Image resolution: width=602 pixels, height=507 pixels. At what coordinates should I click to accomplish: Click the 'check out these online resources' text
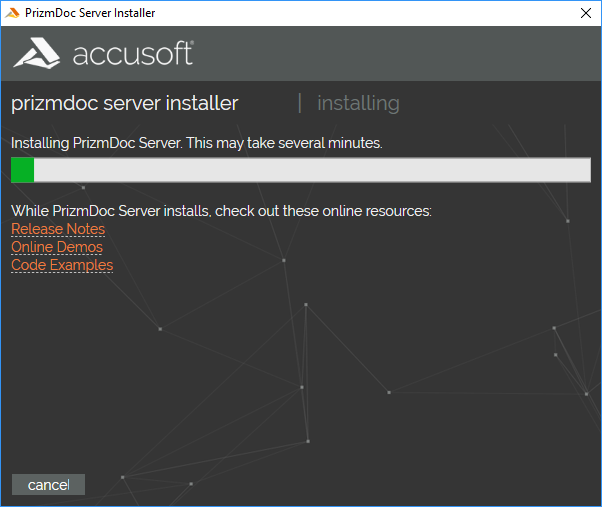coord(323,211)
